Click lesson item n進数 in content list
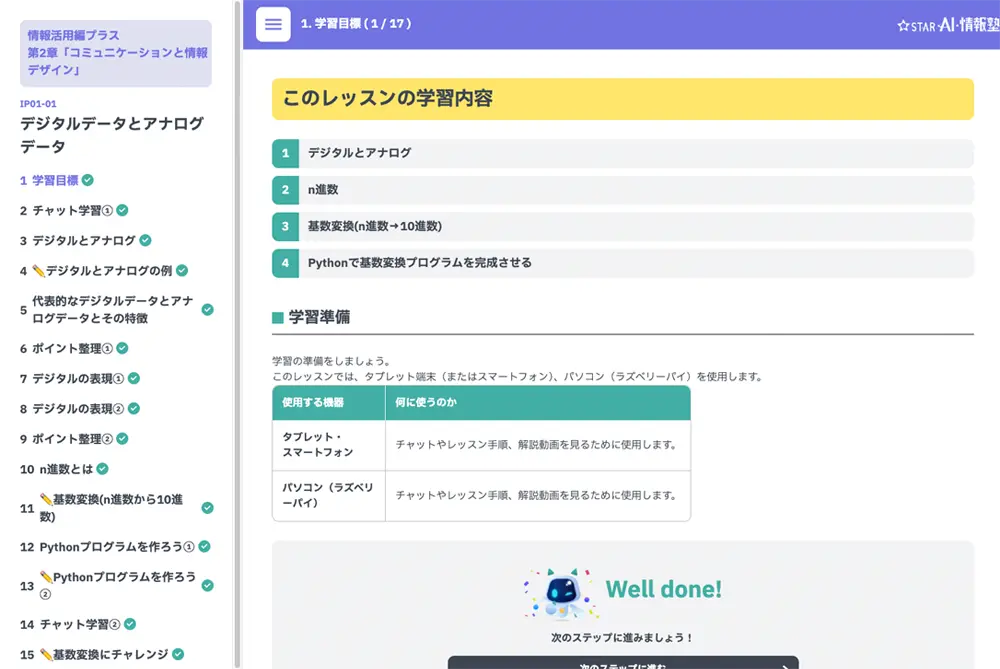 [622, 189]
